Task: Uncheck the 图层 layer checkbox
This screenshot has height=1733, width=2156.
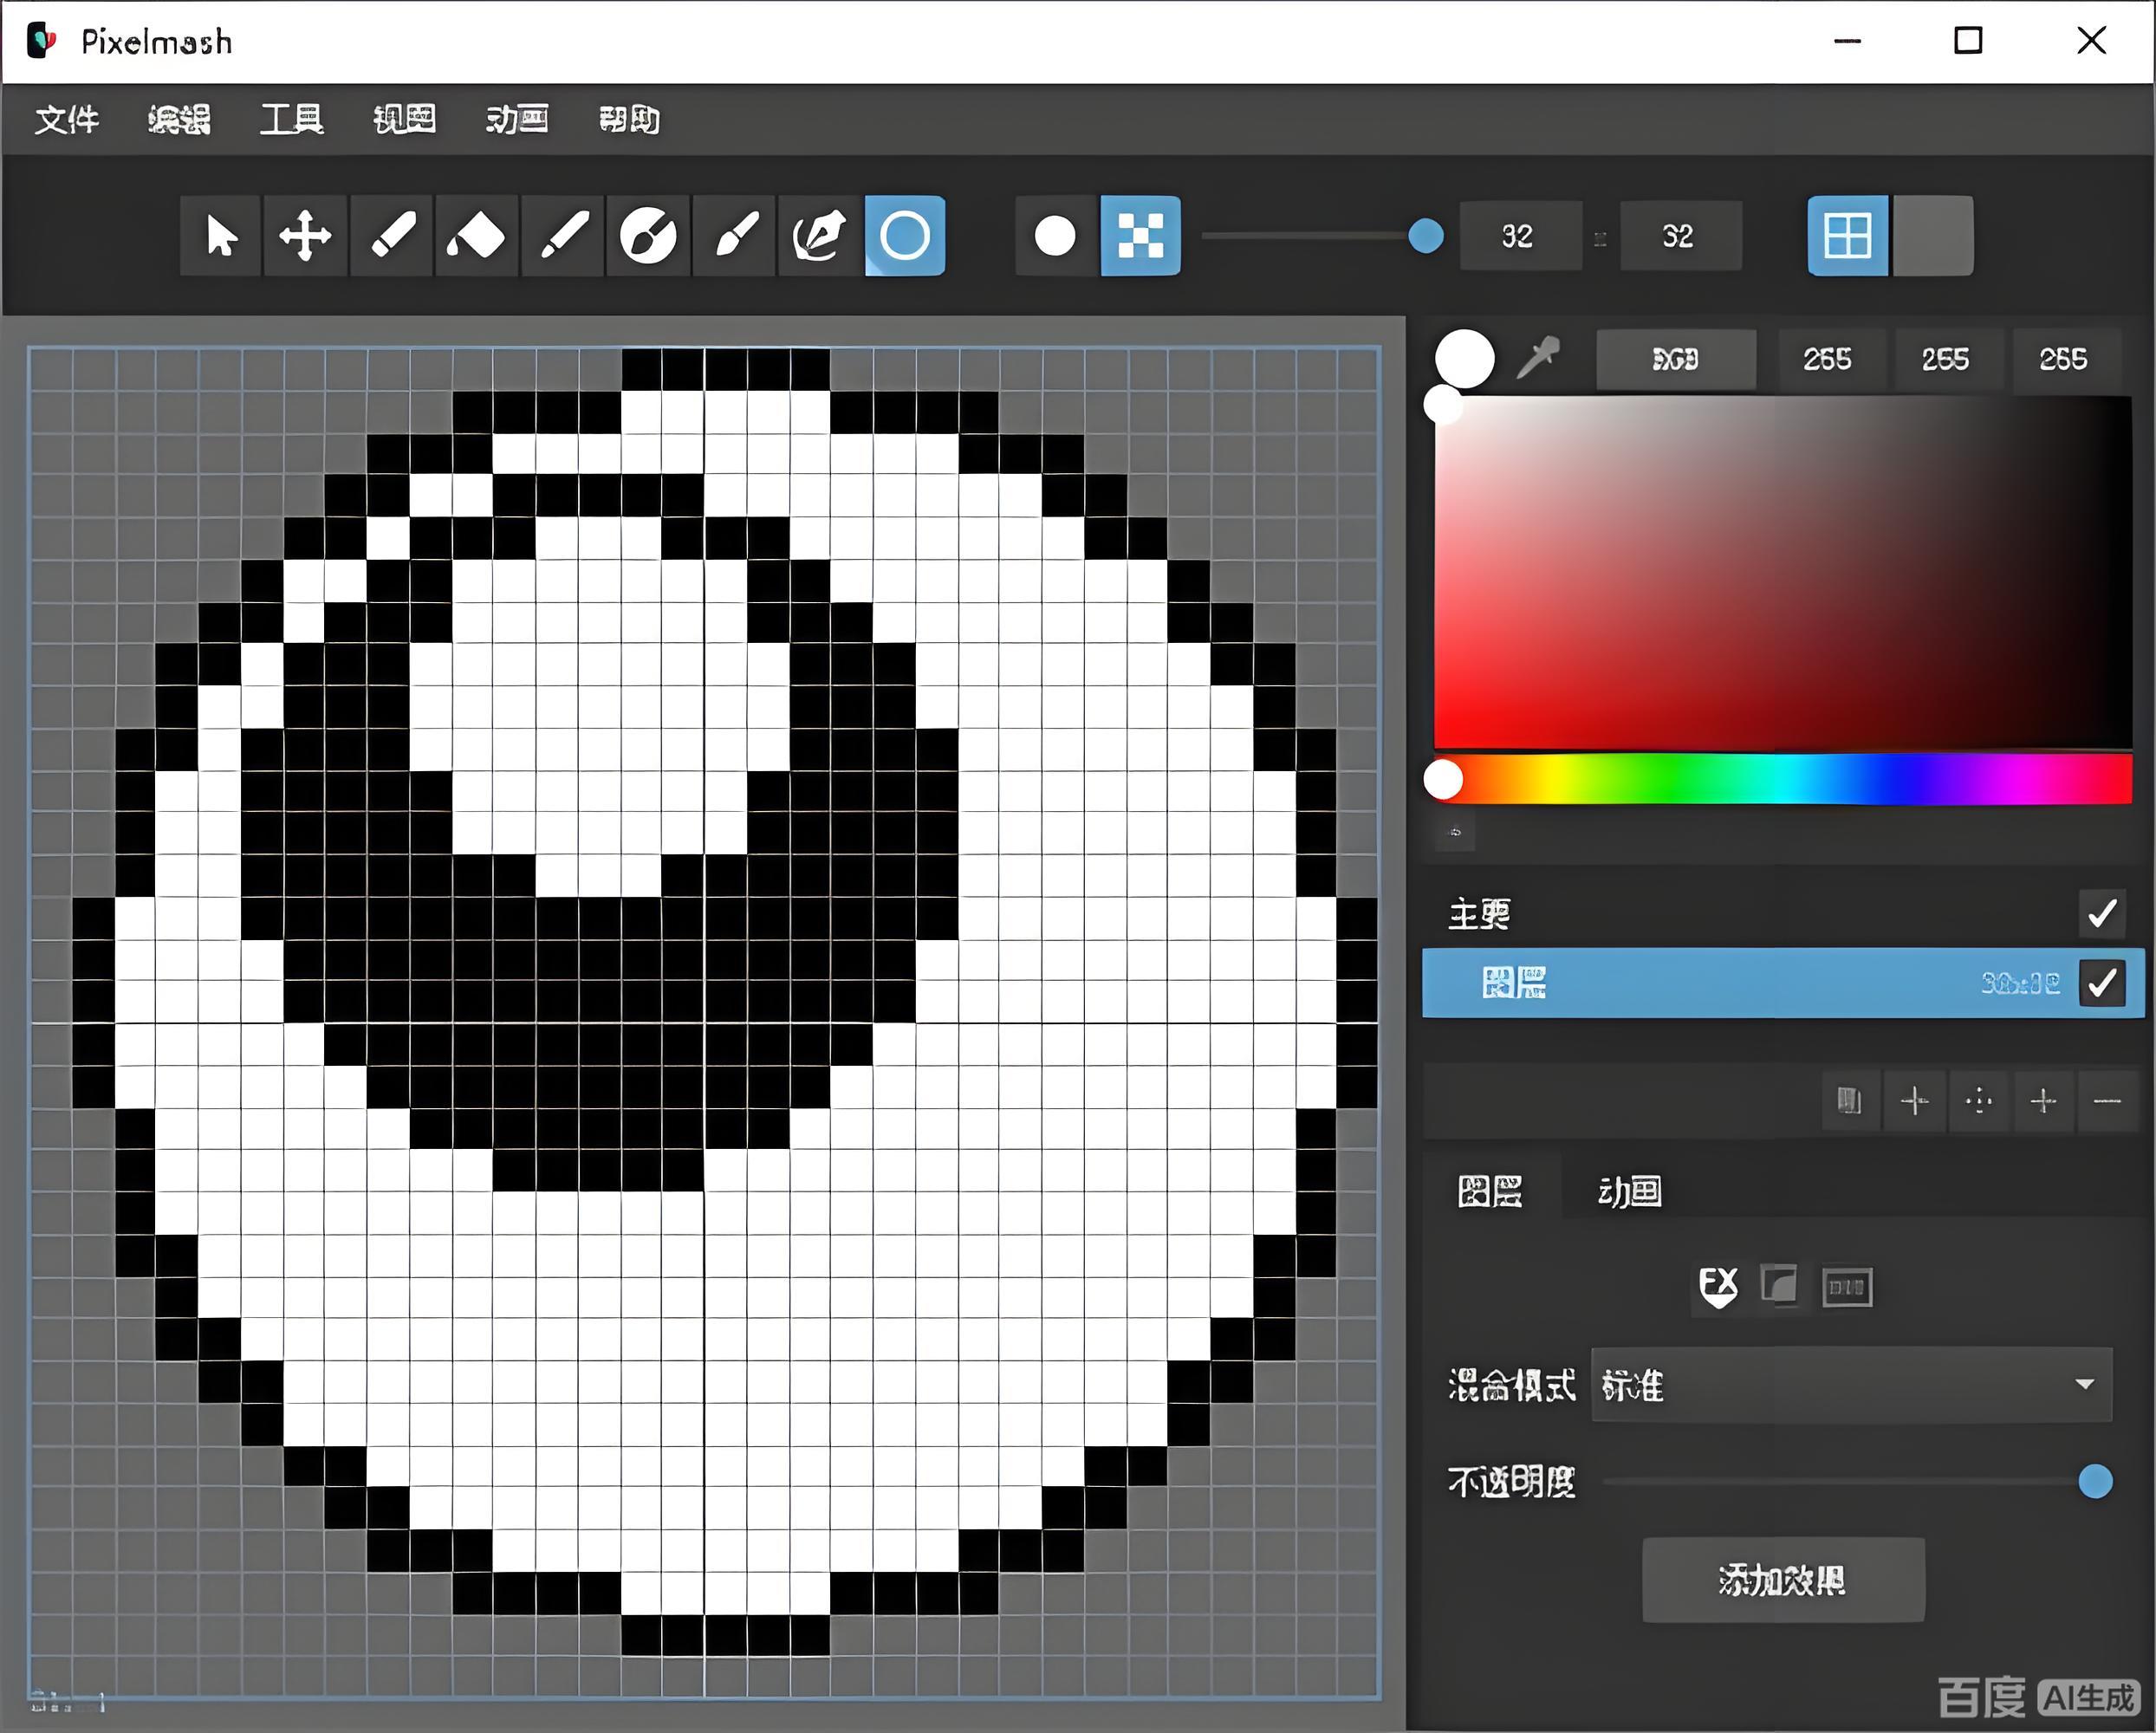Action: point(2102,983)
